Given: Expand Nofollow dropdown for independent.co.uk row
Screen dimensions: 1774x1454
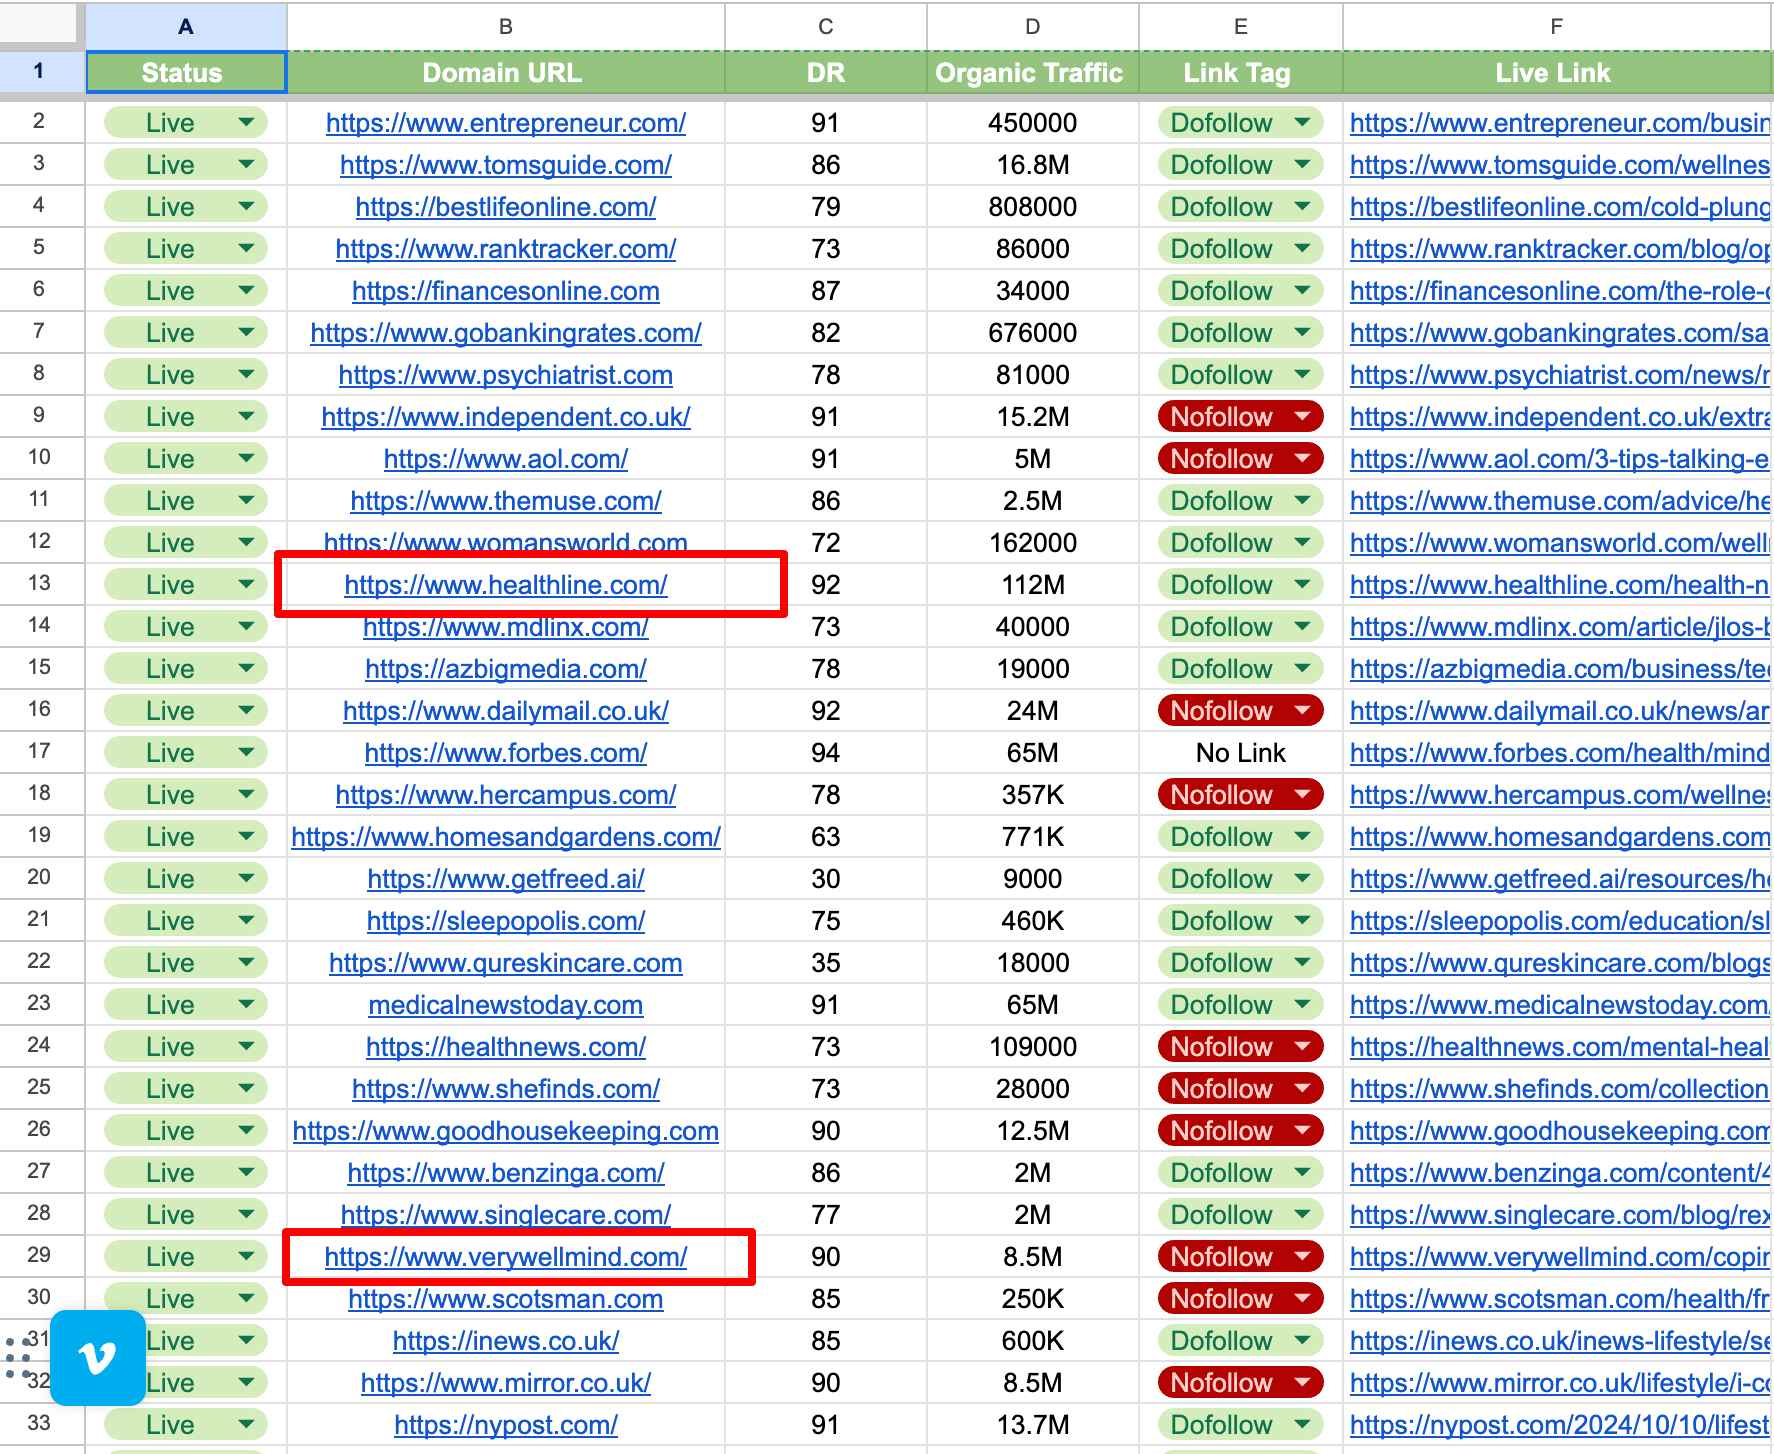Looking at the screenshot, I should coord(1302,417).
